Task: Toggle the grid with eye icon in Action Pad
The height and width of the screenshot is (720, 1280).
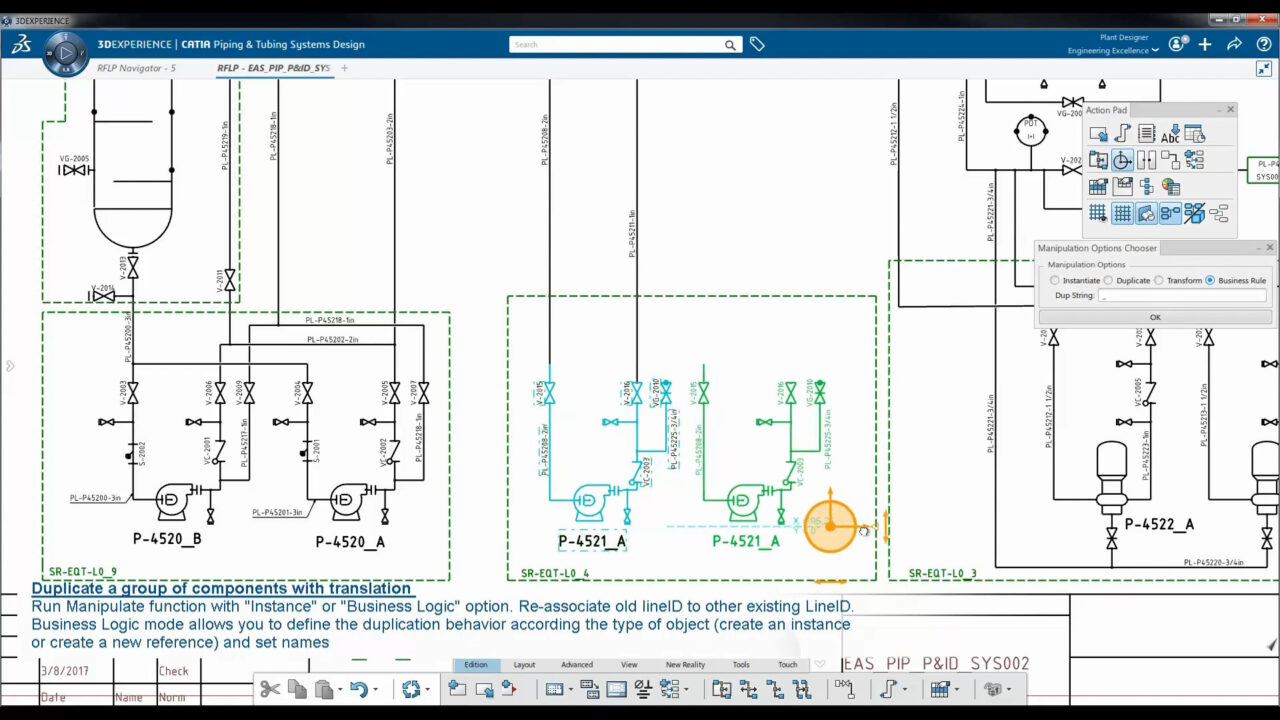Action: 1098,213
